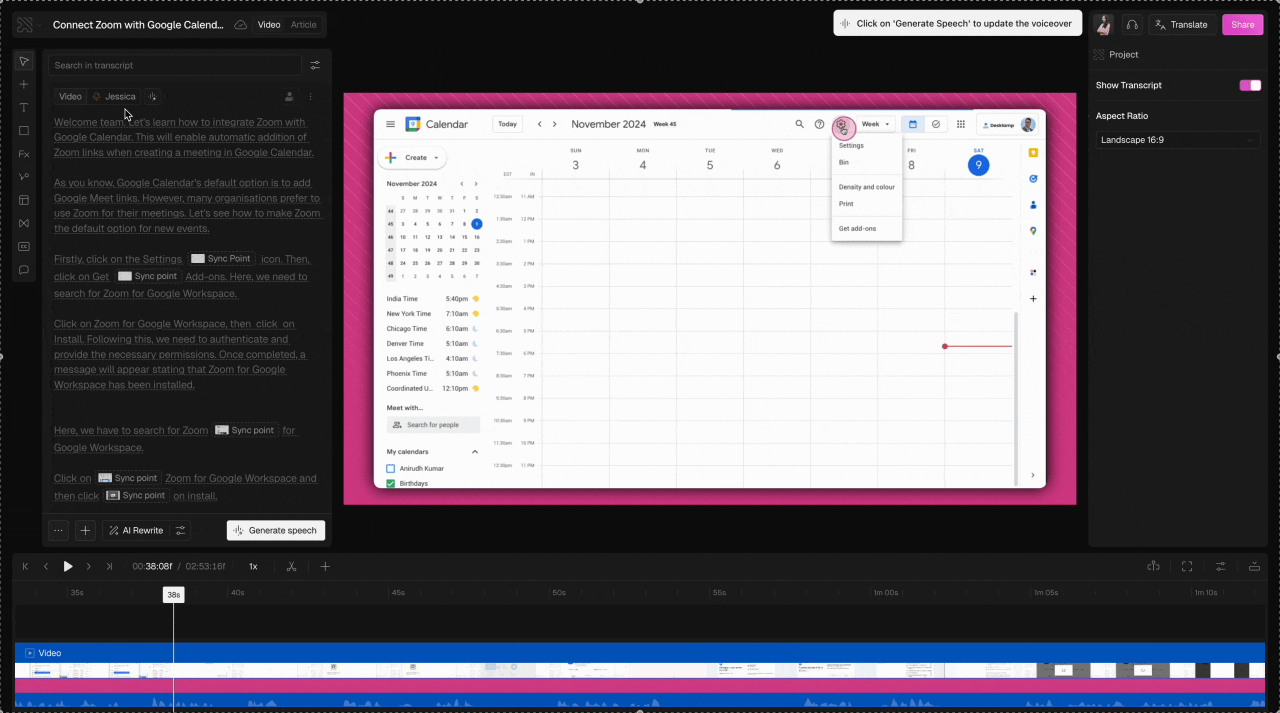Image resolution: width=1280 pixels, height=713 pixels.
Task: Open AI Rewrite settings sliders icon
Action: [181, 531]
